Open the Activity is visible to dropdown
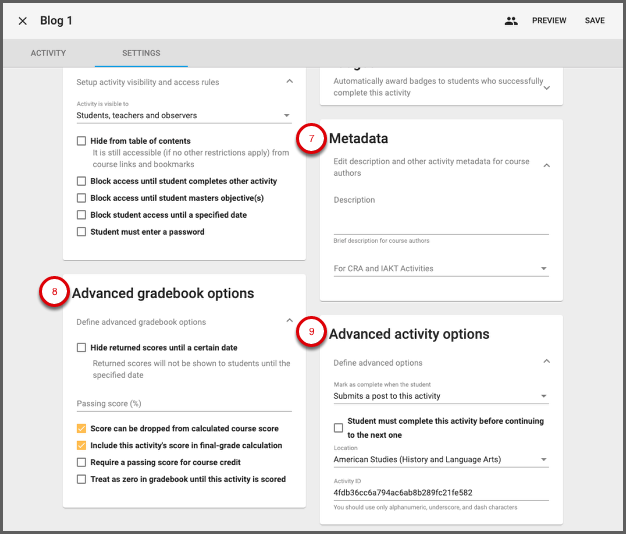 (184, 115)
